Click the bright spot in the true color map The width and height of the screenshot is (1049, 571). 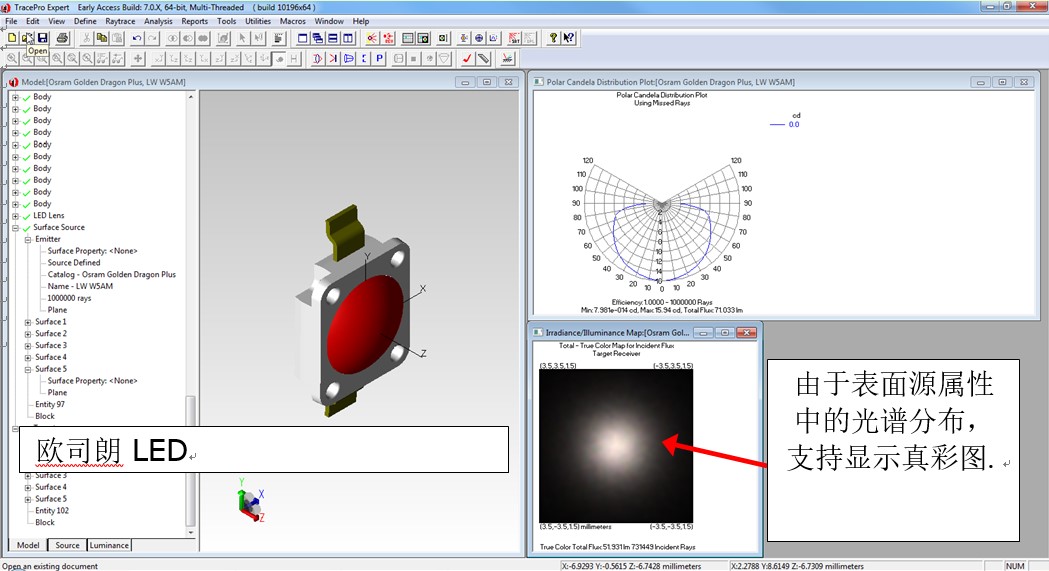[x=613, y=440]
